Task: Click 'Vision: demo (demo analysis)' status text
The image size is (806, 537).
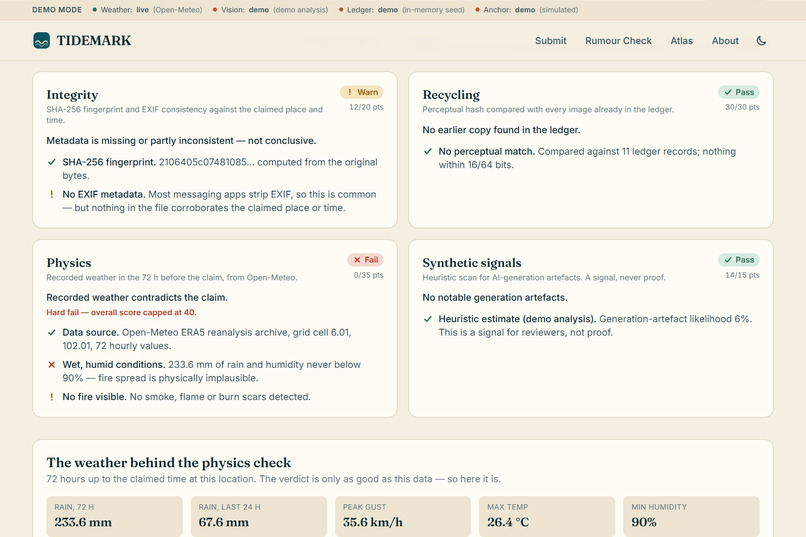Action: tap(274, 10)
